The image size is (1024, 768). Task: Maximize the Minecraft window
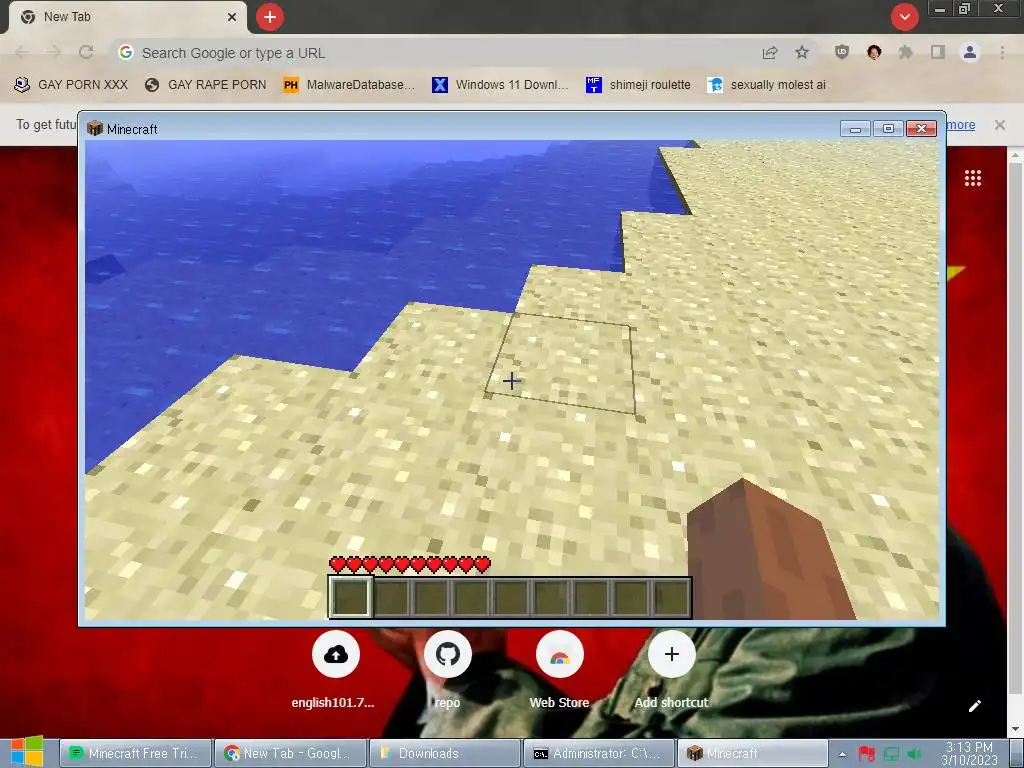click(888, 129)
